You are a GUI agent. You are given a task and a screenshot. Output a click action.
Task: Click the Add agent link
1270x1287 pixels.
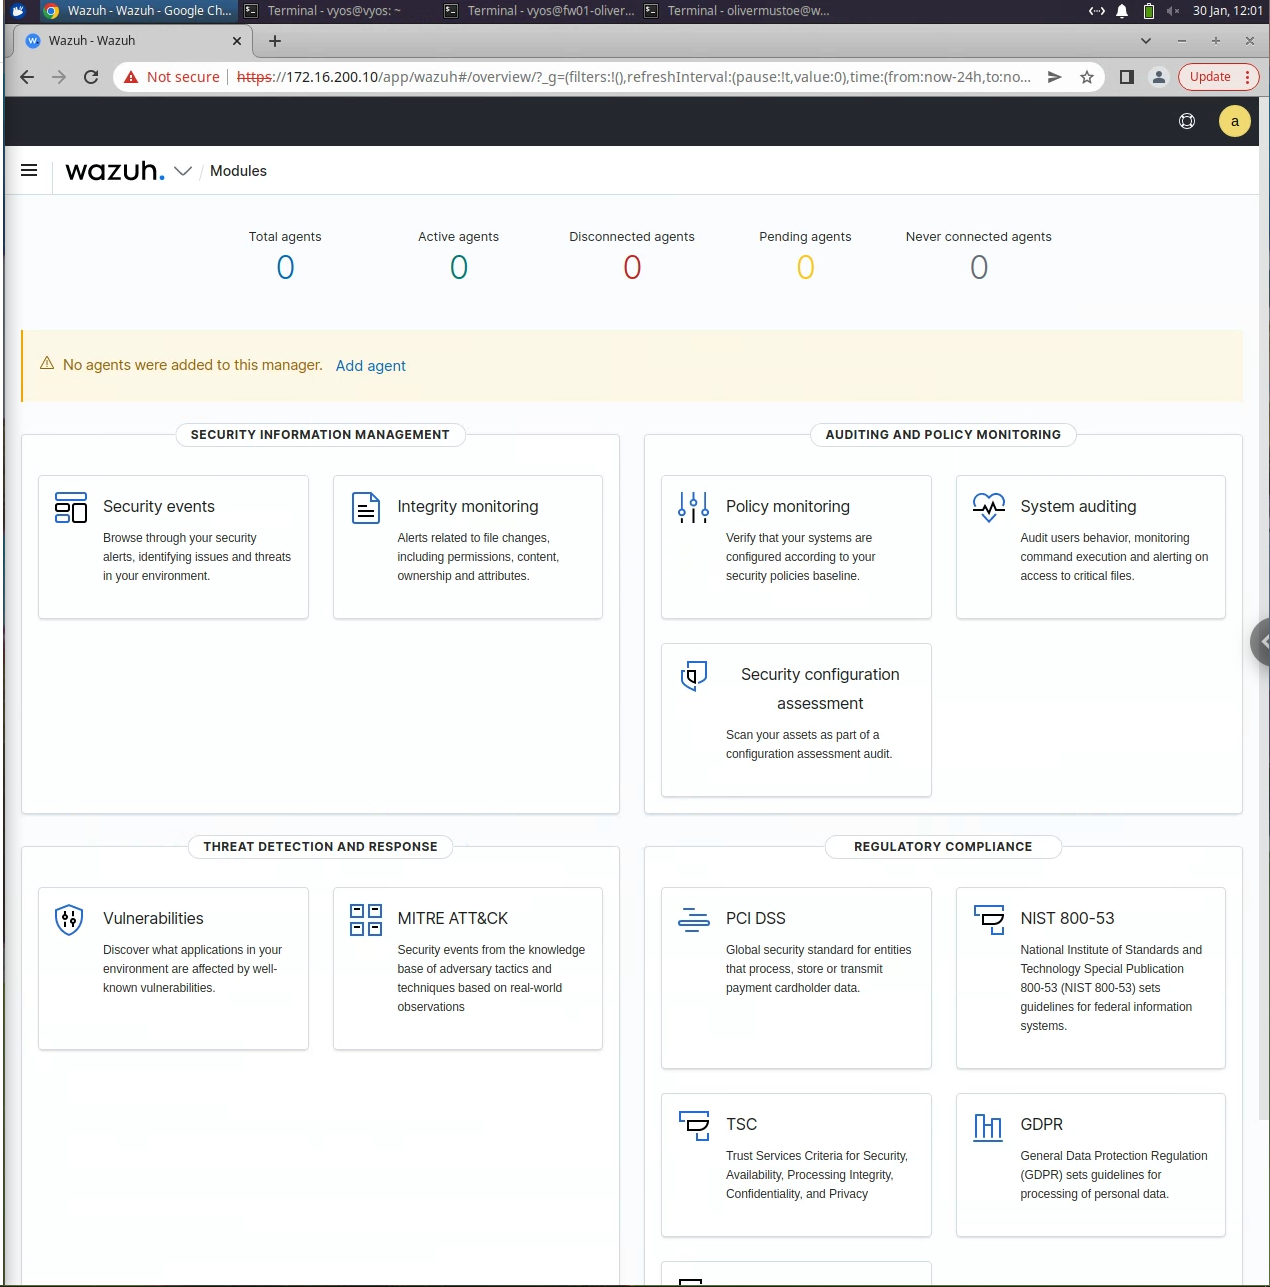pos(371,366)
